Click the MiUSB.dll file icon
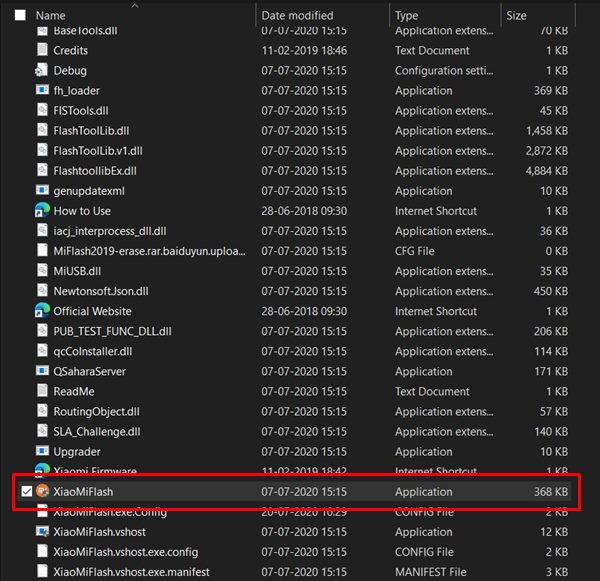Image resolution: width=600 pixels, height=581 pixels. pyautogui.click(x=42, y=270)
